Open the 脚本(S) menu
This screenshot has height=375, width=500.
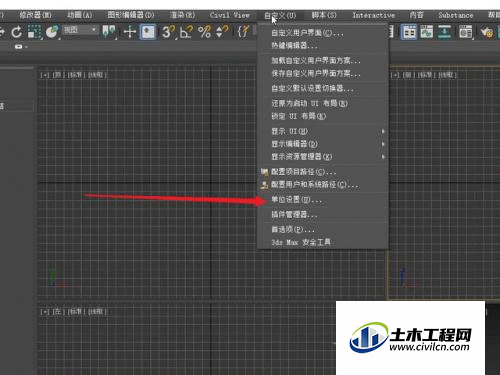pyautogui.click(x=324, y=15)
